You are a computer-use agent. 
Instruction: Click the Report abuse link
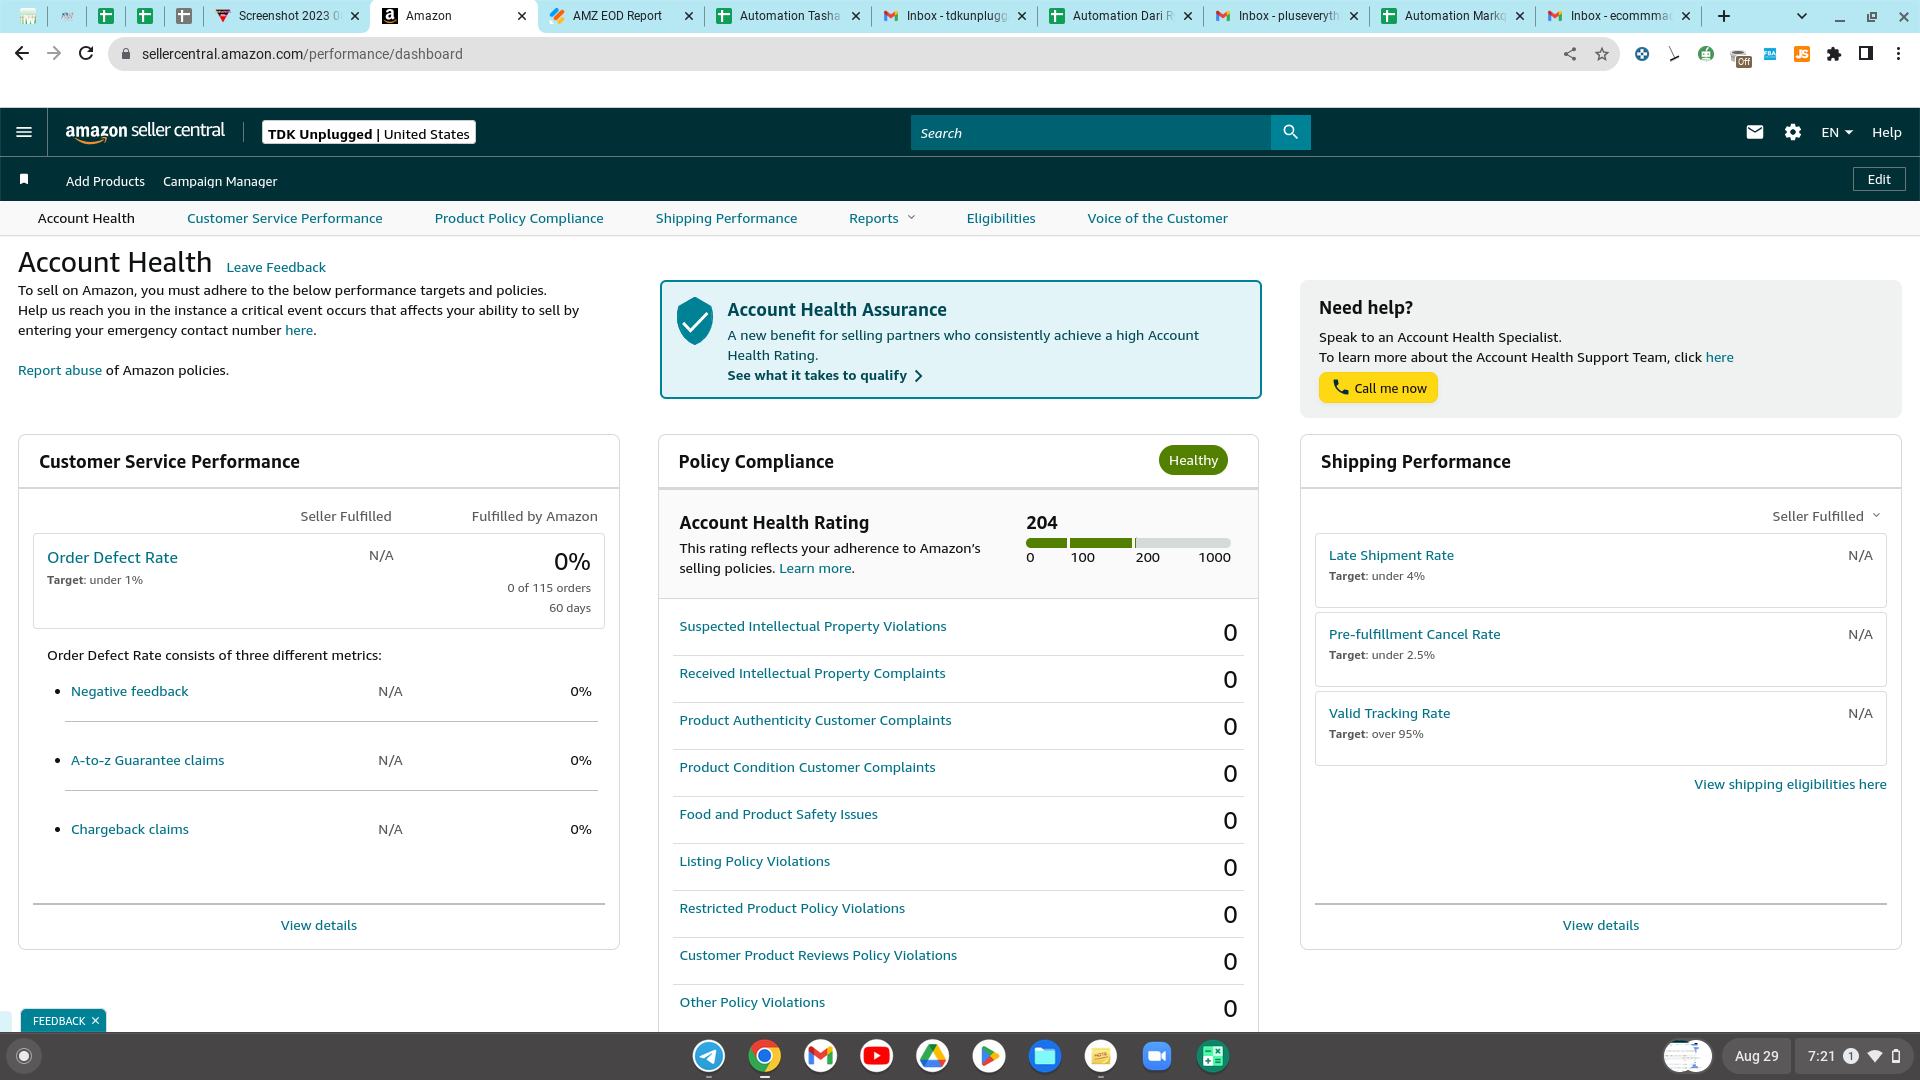60,370
